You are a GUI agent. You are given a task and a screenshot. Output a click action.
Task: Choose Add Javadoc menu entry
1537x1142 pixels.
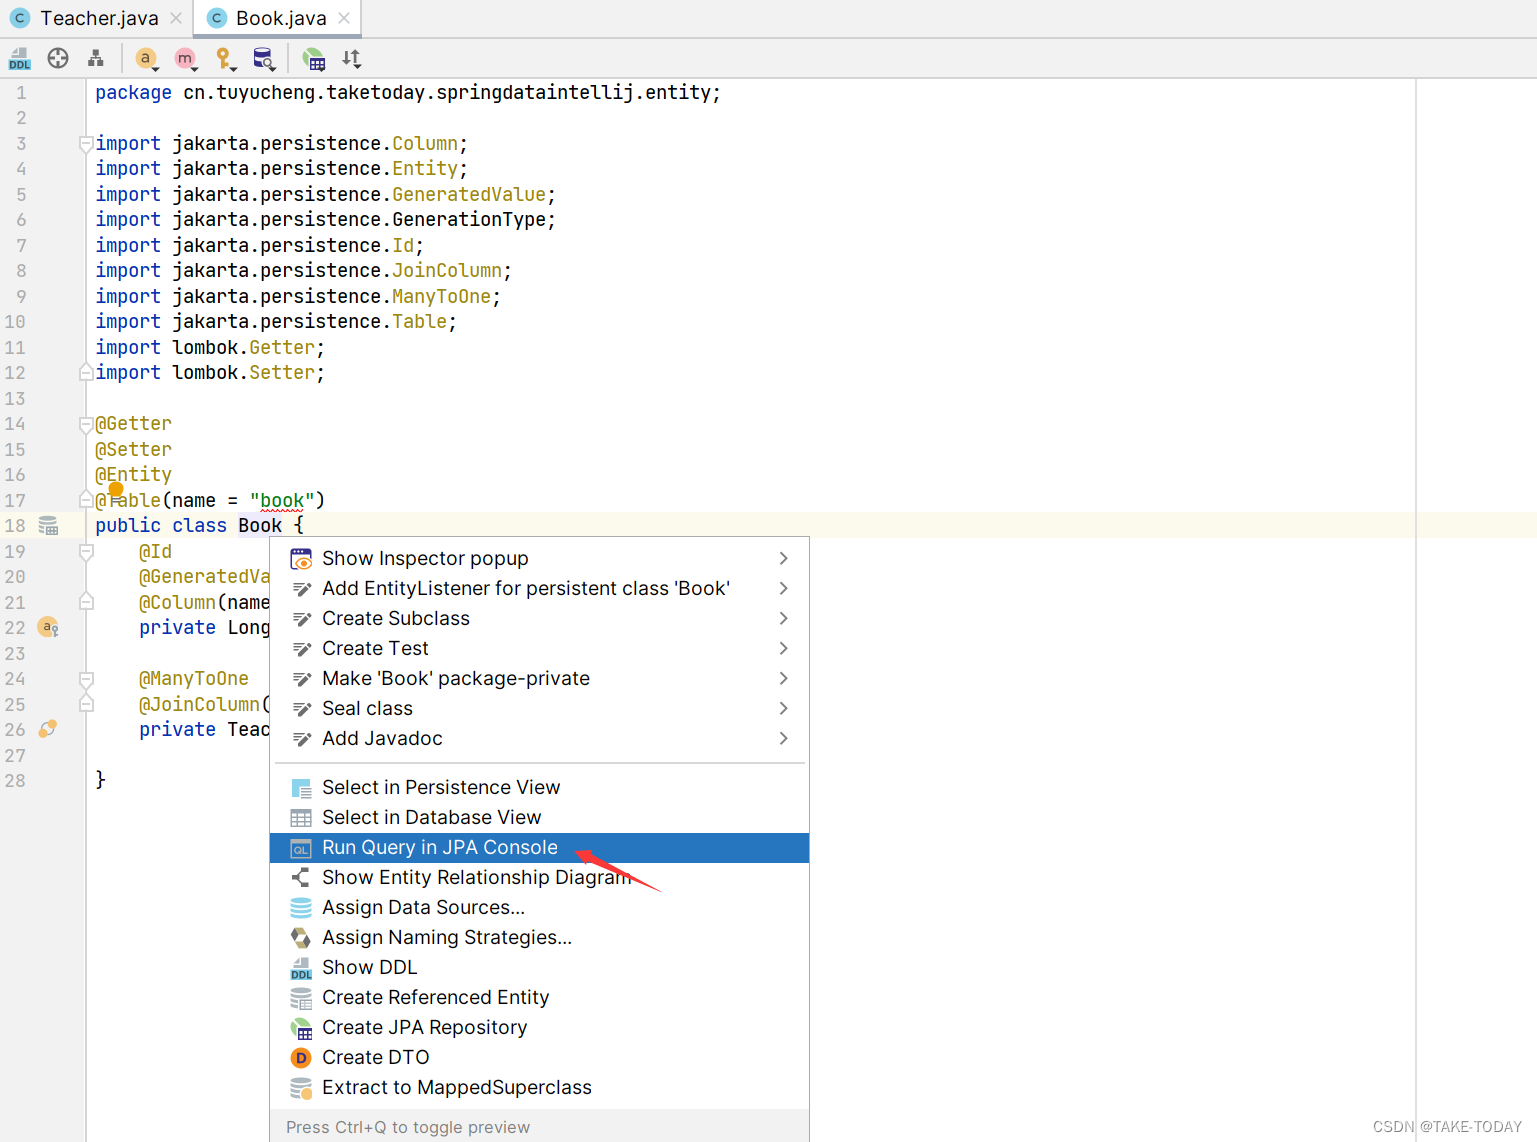coord(539,738)
